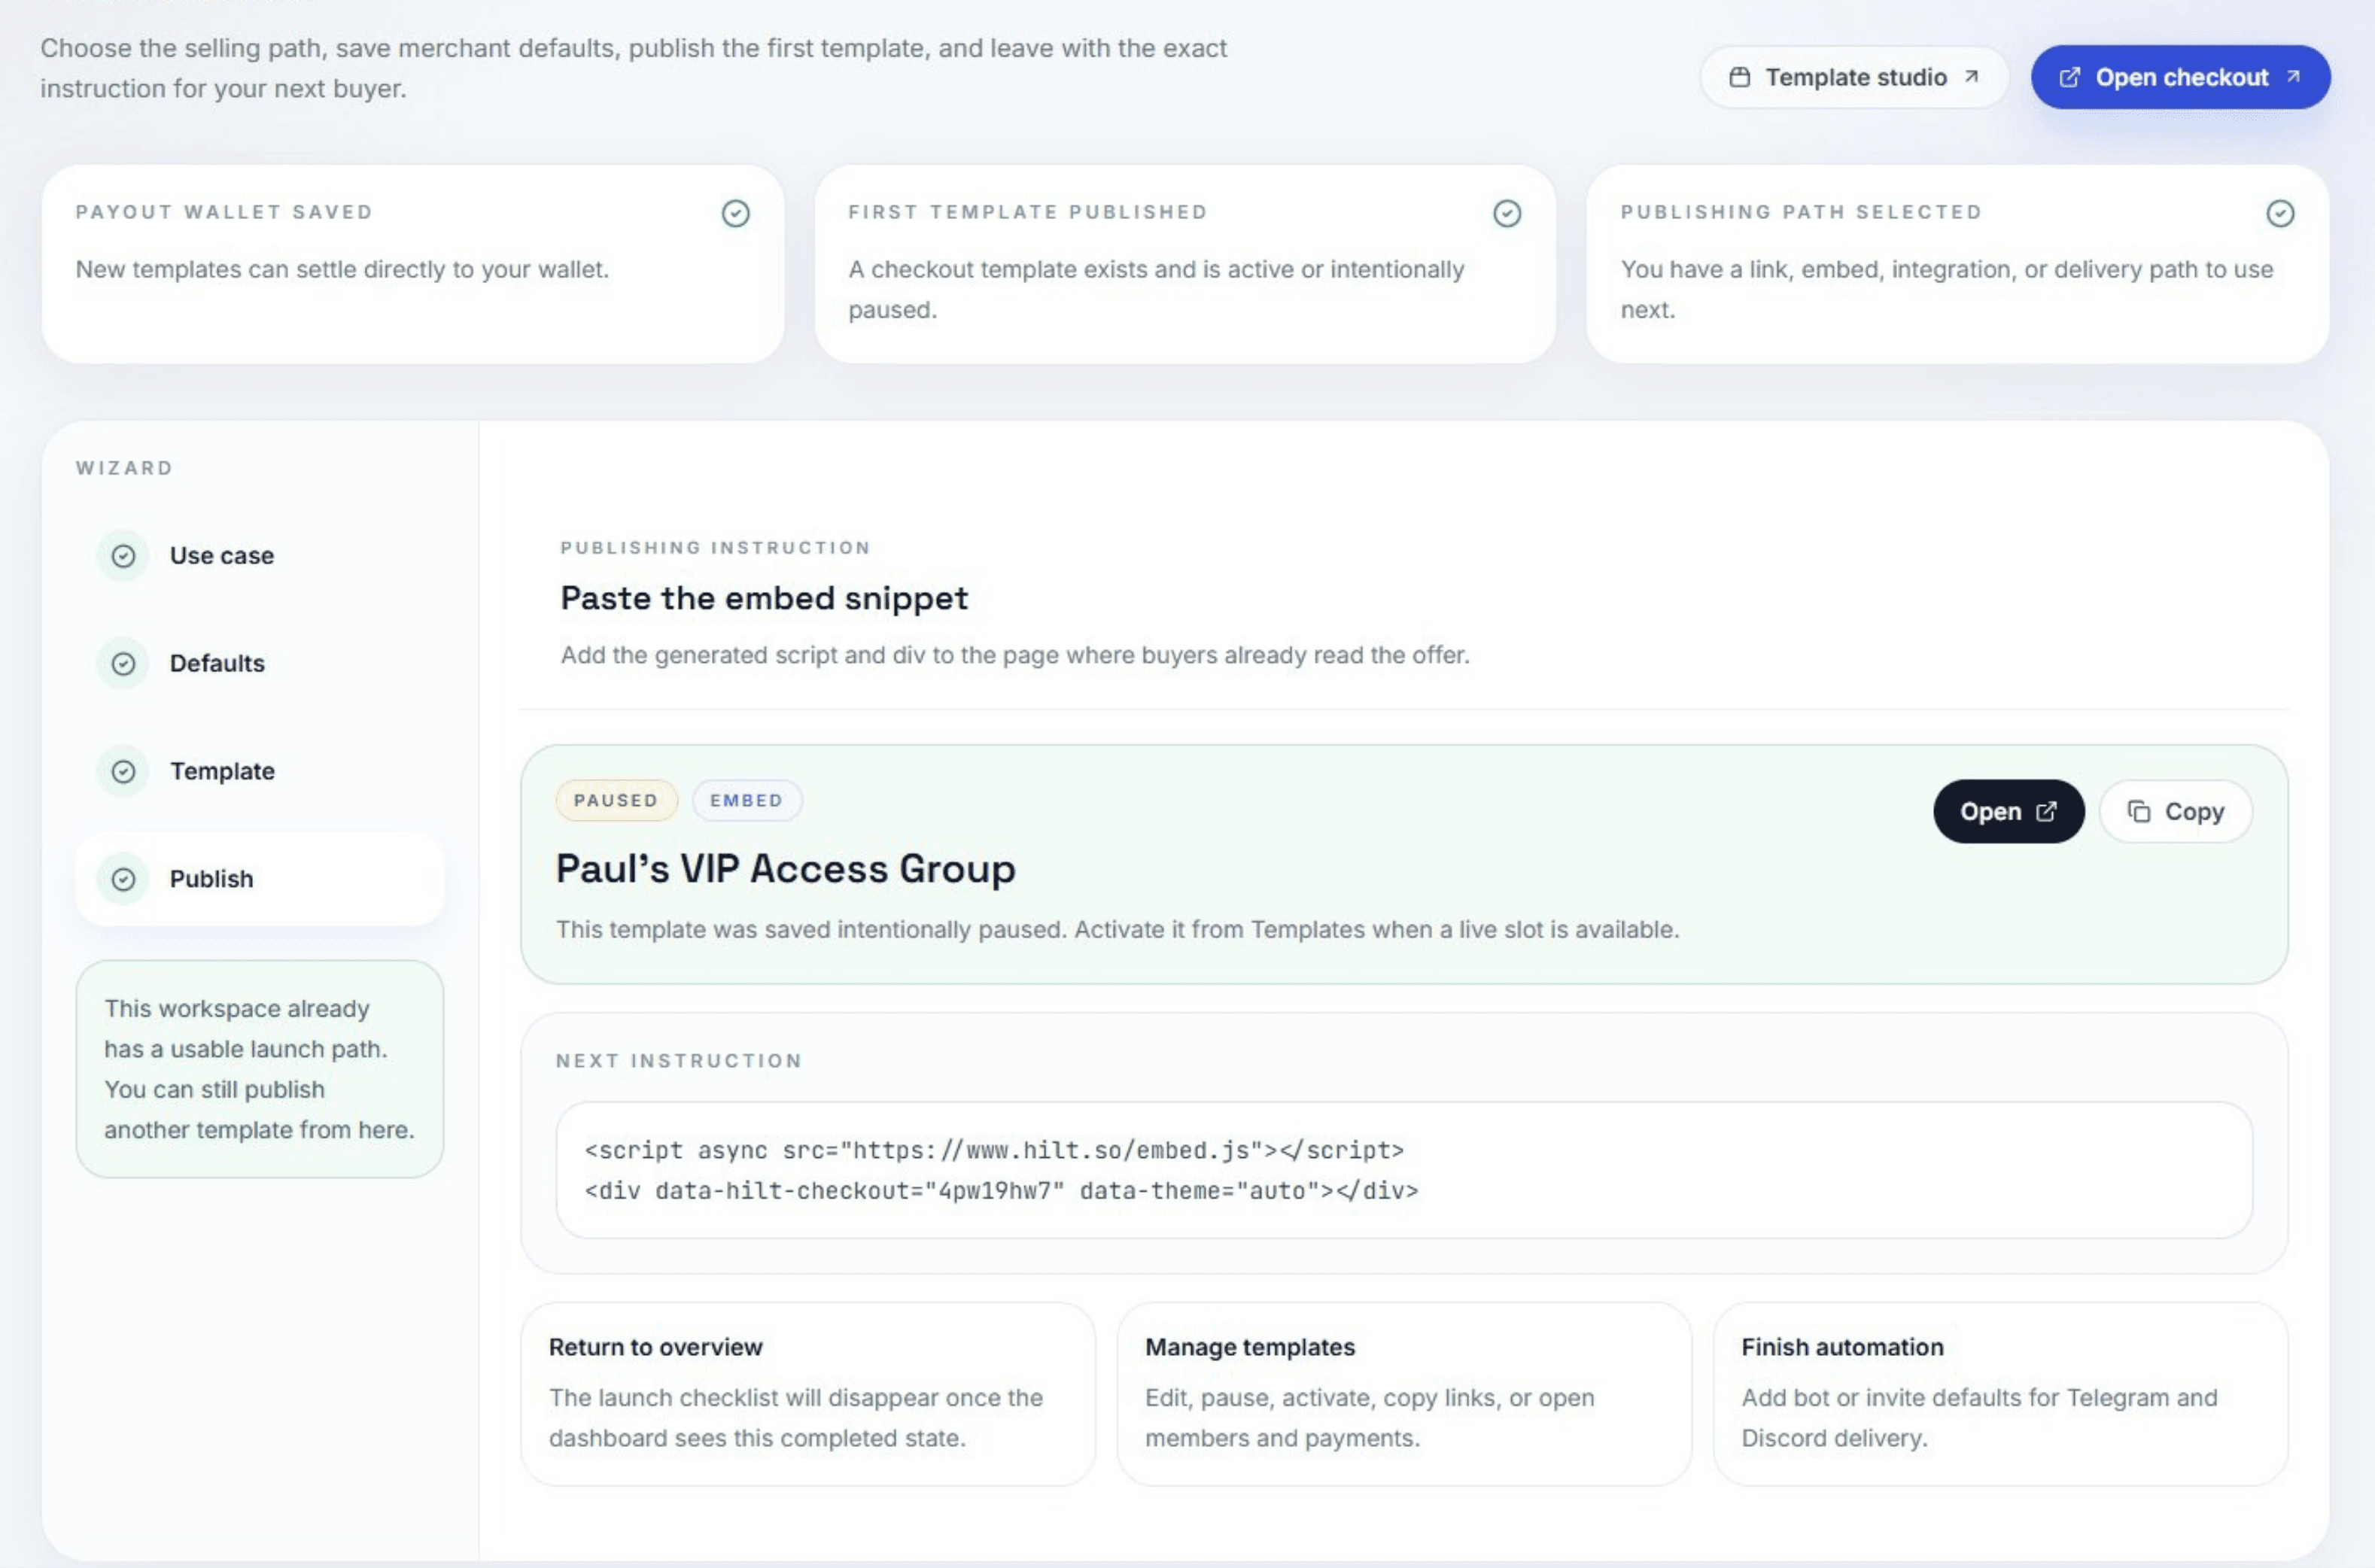Click the div data-hilt-checkout line of code
Screen dimensions: 2375x1568
point(1001,1190)
